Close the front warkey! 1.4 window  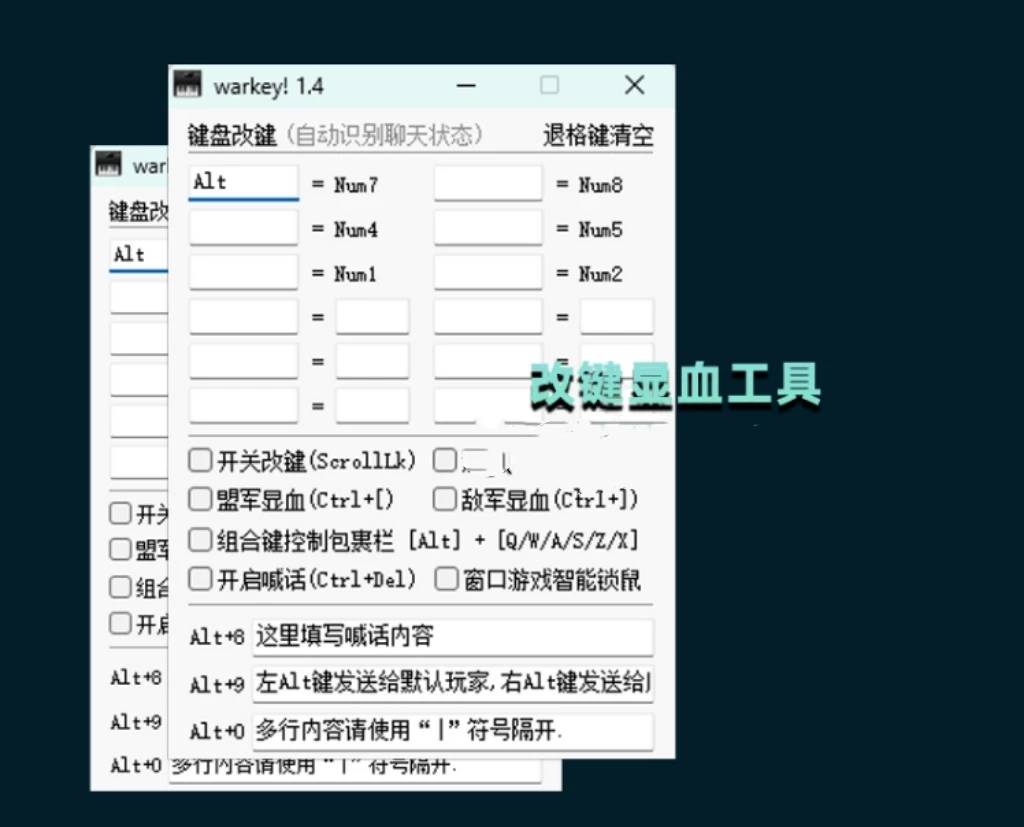click(635, 85)
